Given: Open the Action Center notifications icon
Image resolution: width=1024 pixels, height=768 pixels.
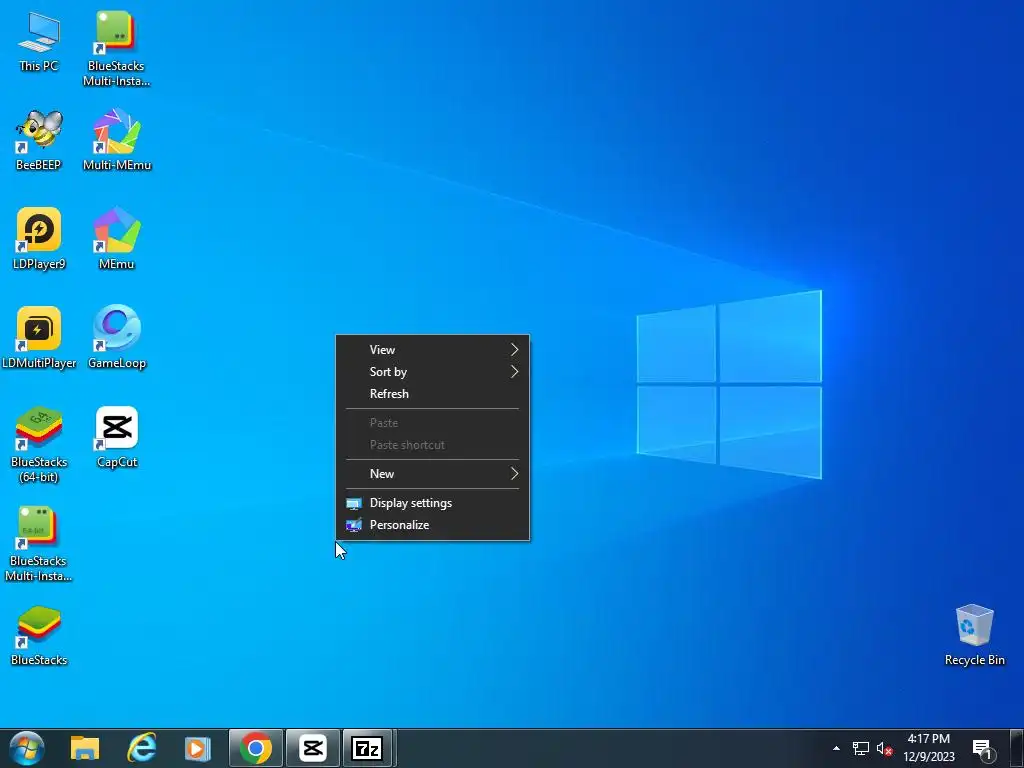Looking at the screenshot, I should coord(984,749).
